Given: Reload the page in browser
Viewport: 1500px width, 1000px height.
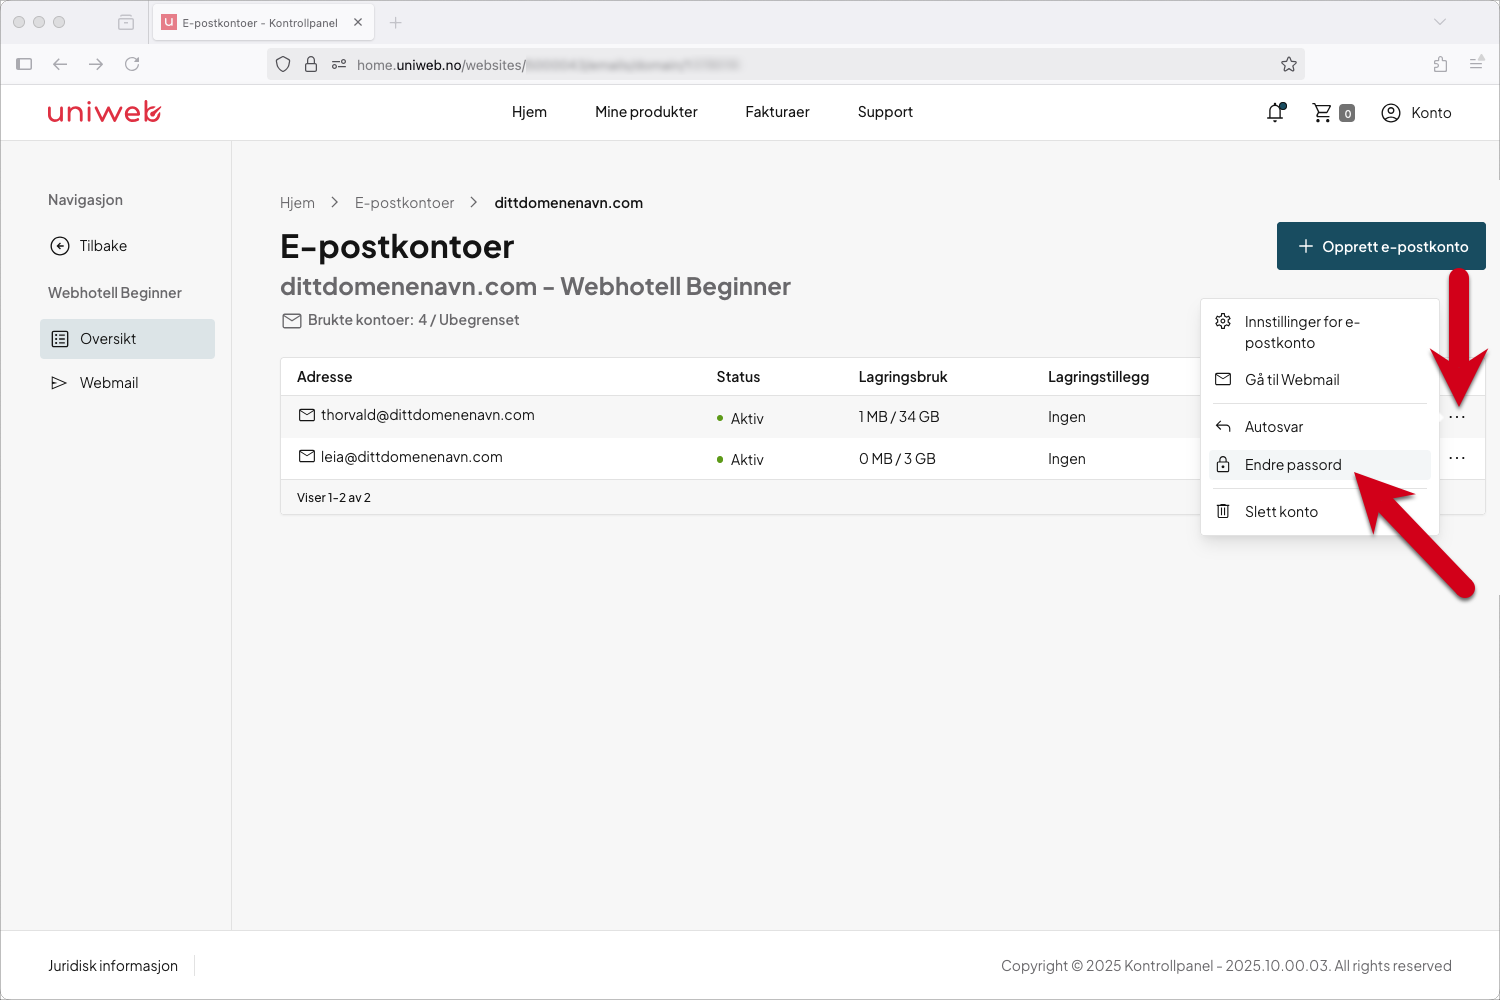Looking at the screenshot, I should click(x=132, y=64).
